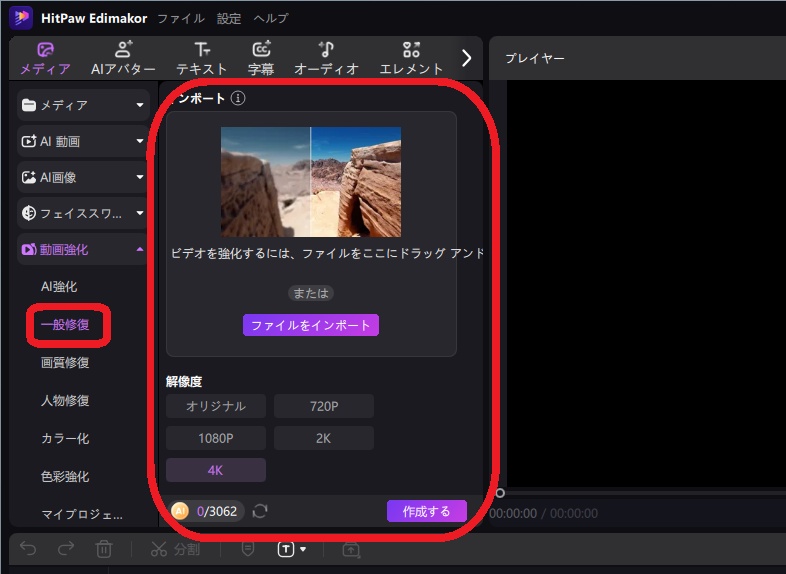Viewport: 786px width, 574px height.
Task: Choose 4K resolution
Action: tap(216, 470)
